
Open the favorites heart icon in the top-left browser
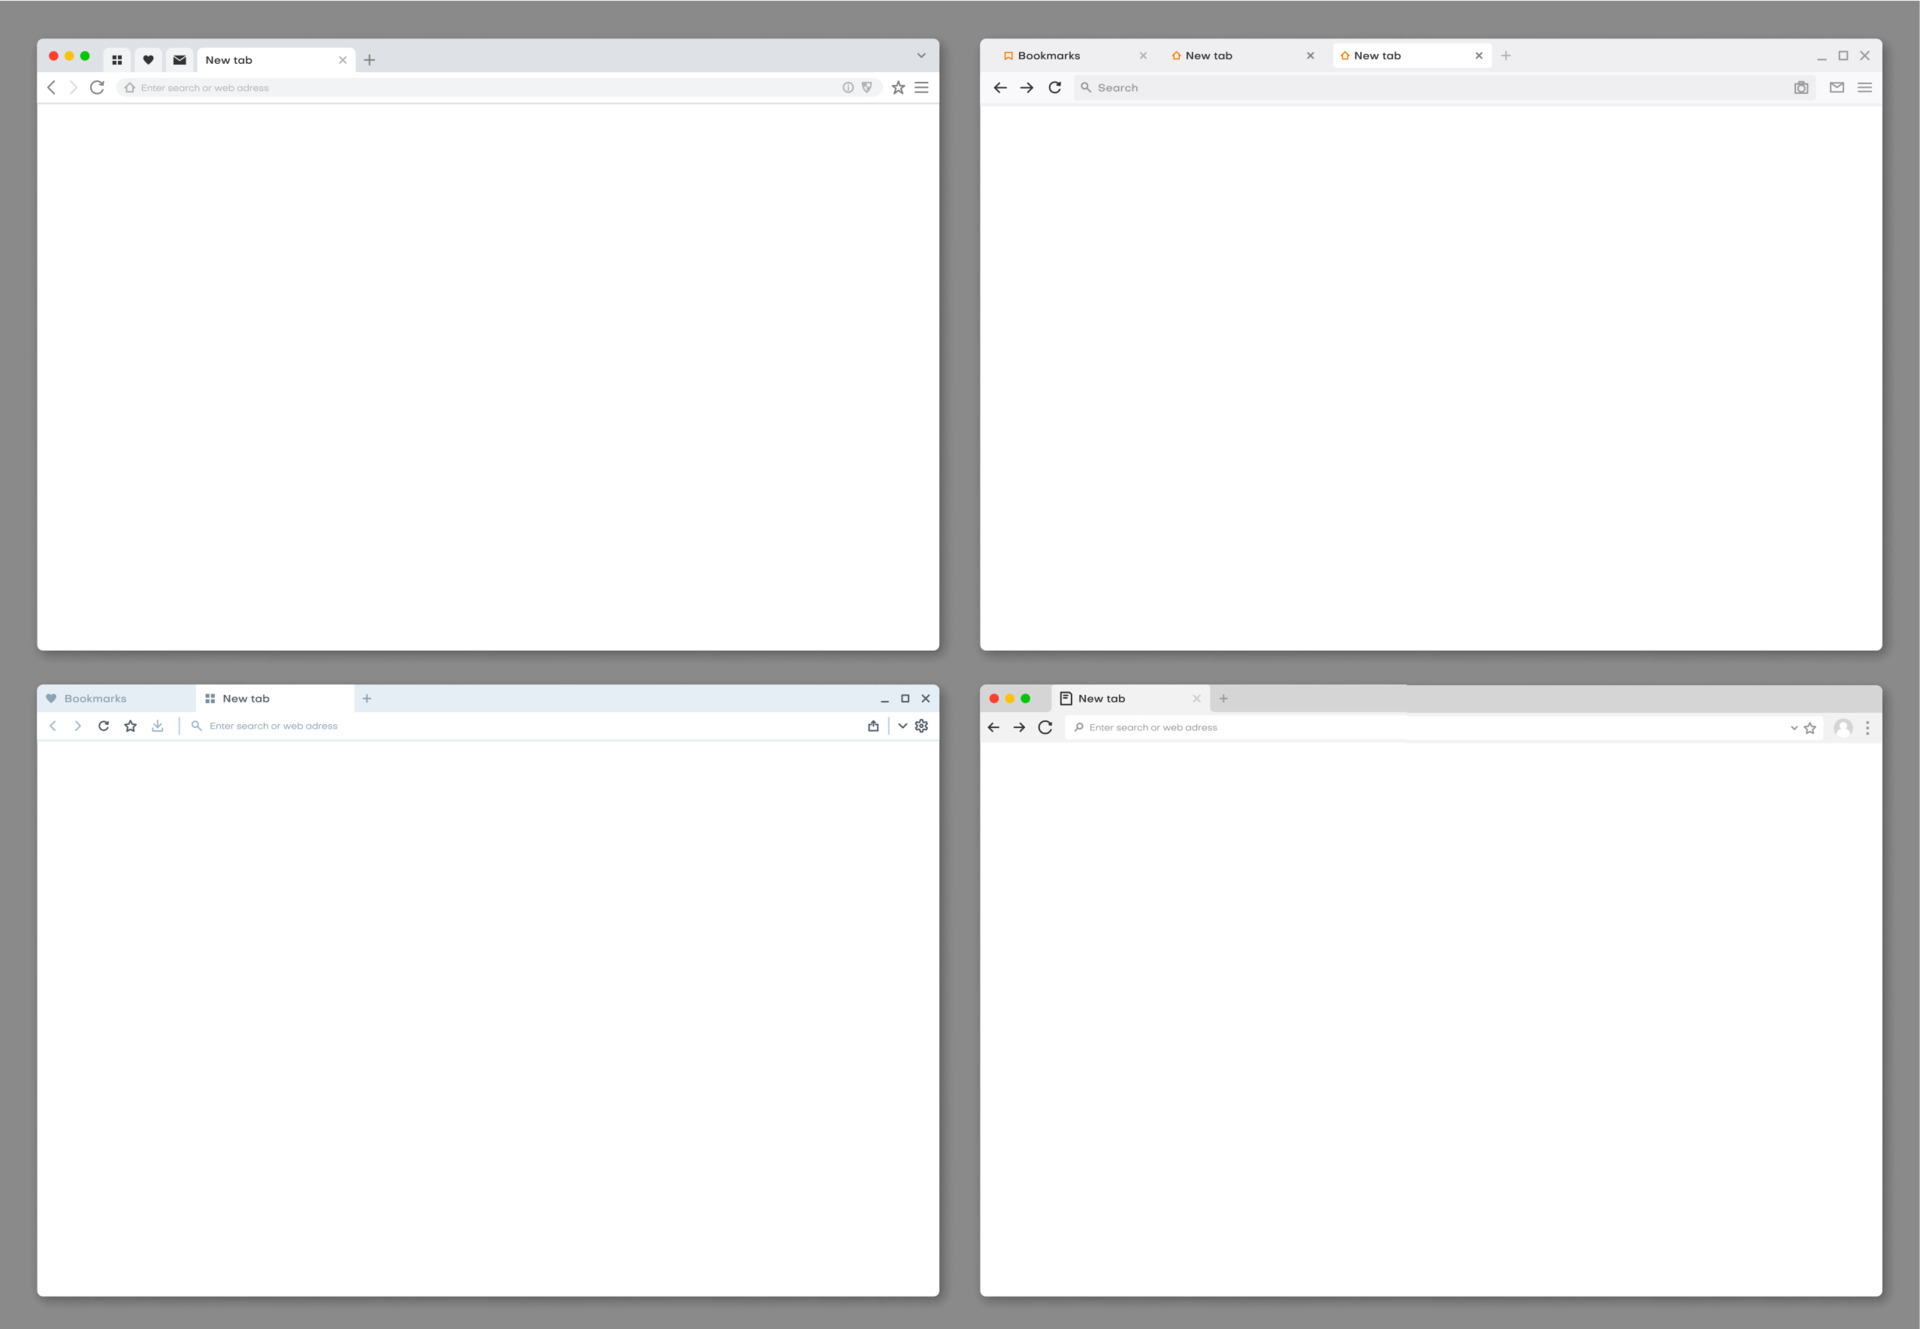[148, 59]
